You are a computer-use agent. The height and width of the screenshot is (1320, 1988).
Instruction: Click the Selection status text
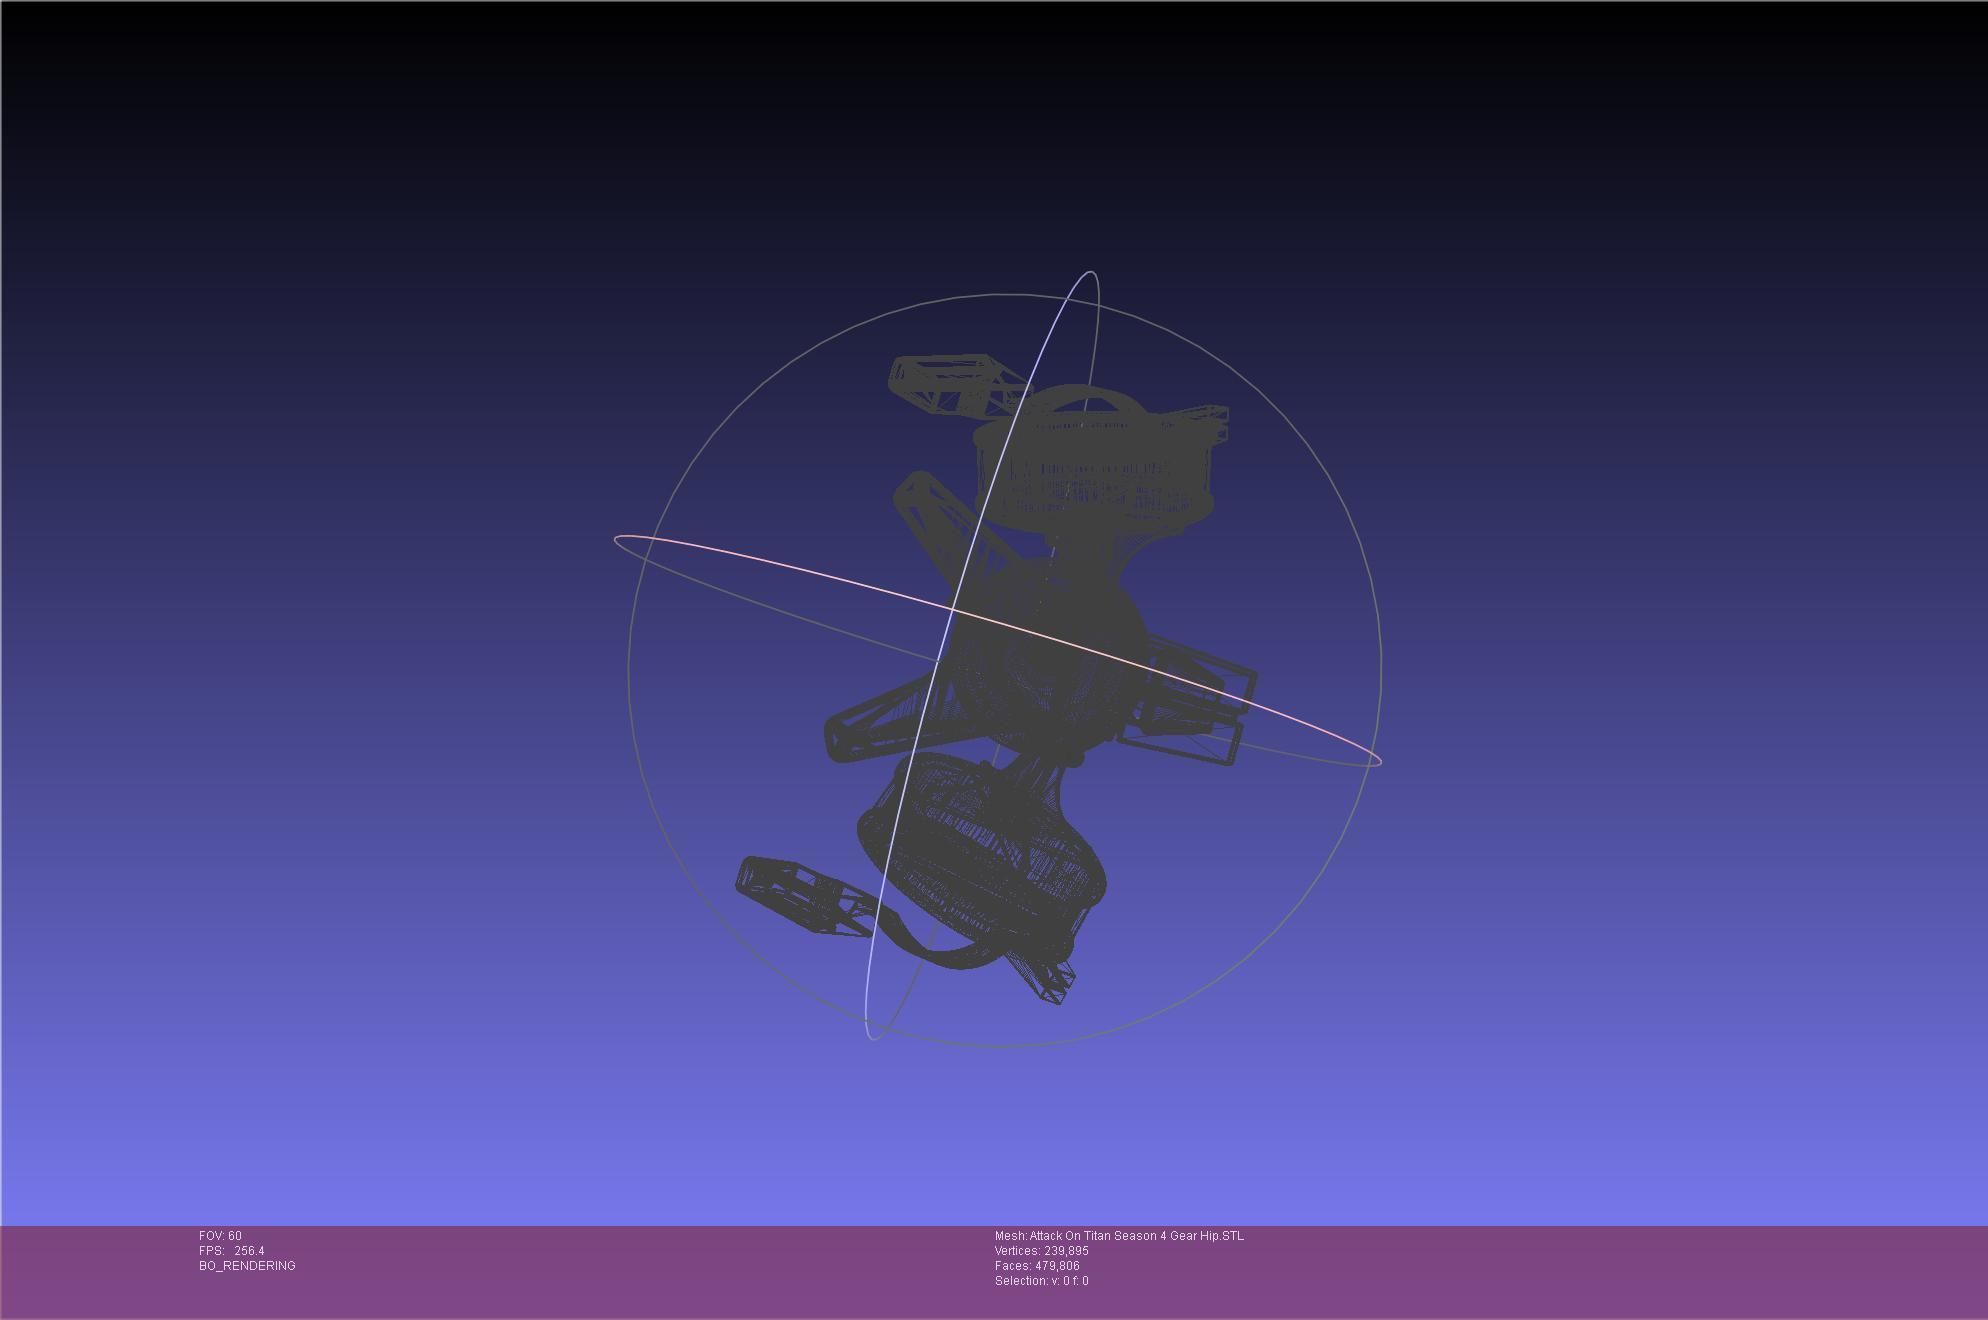[x=1041, y=1281]
